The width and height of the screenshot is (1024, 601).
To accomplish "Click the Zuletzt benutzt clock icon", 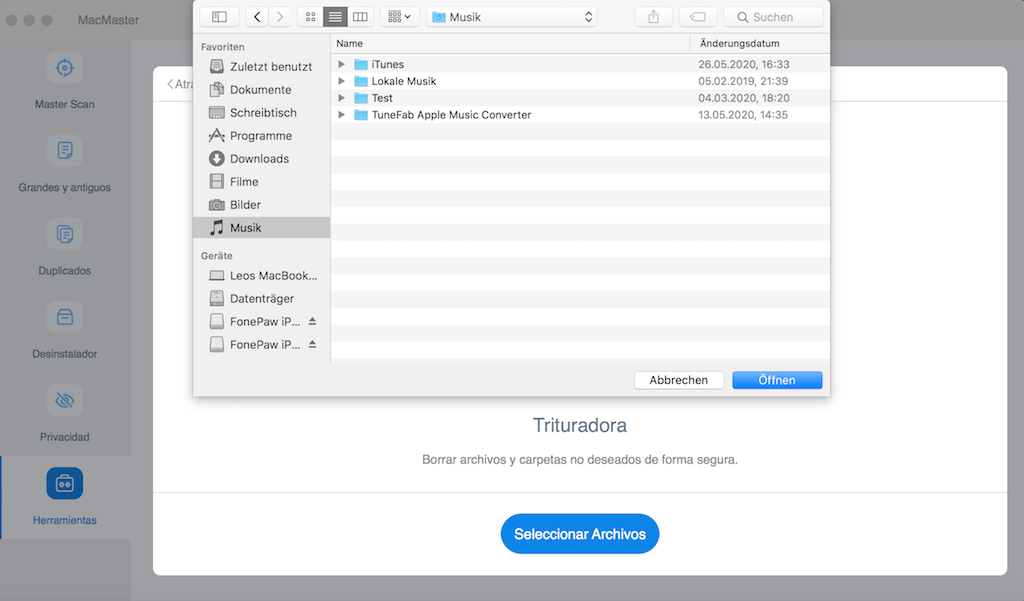I will [216, 67].
